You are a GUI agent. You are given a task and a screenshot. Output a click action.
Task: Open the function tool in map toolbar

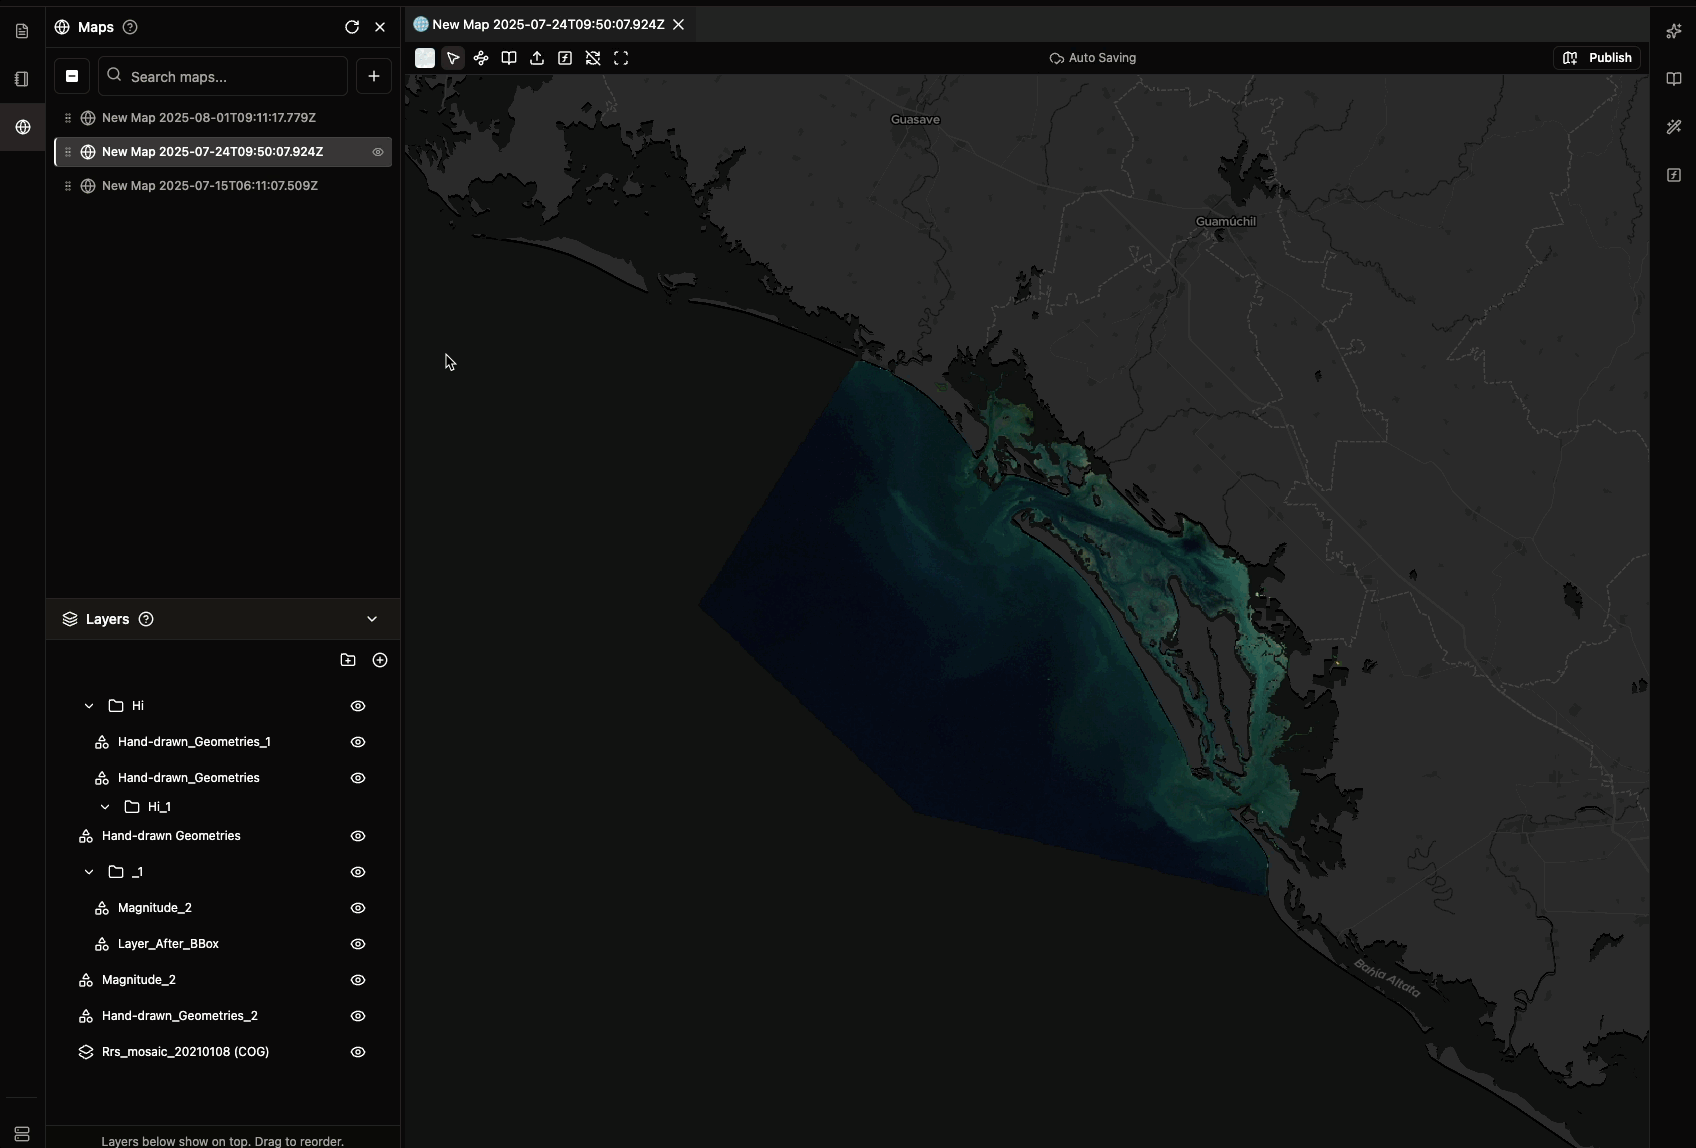coord(565,58)
